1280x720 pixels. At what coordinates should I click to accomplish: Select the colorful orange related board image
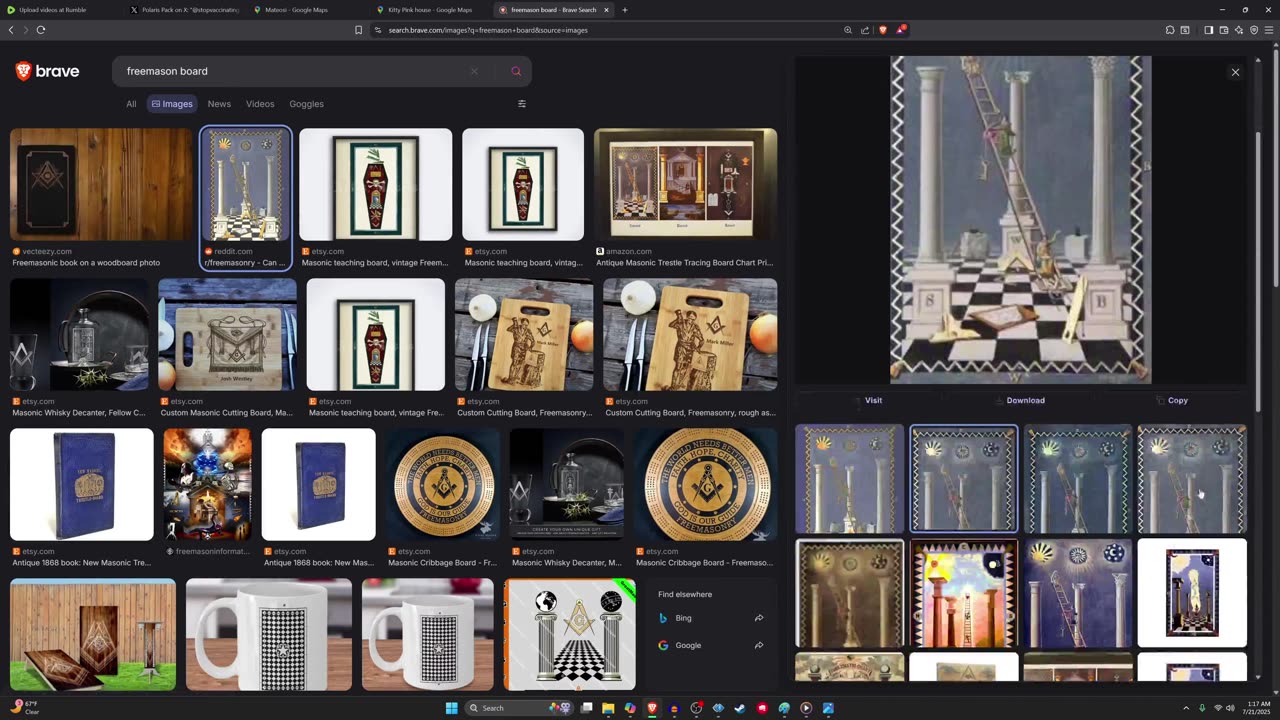[x=964, y=593]
